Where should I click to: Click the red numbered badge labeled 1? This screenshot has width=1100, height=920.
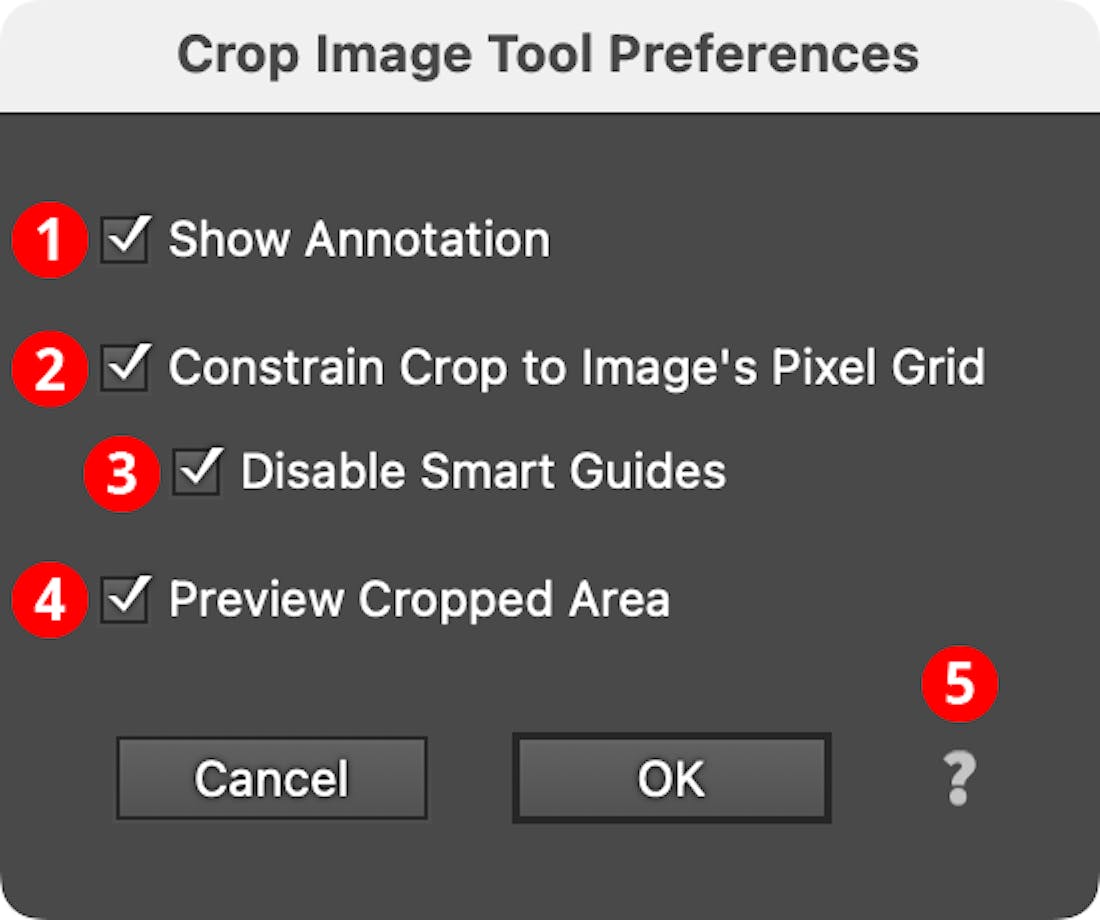tap(48, 238)
